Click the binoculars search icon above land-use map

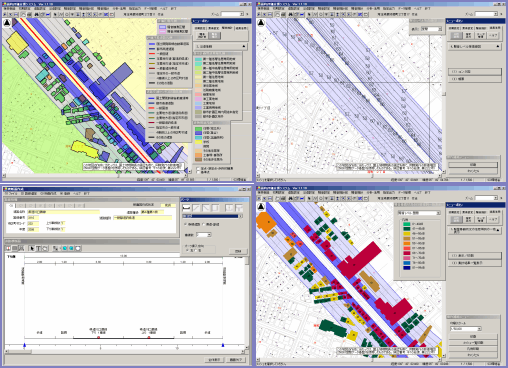[36, 15]
